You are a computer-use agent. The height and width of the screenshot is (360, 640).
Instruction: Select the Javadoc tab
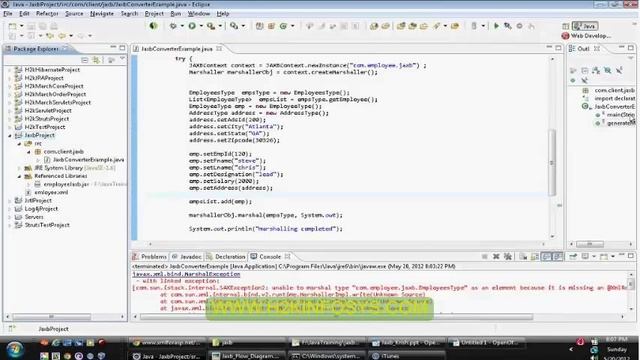pos(187,257)
